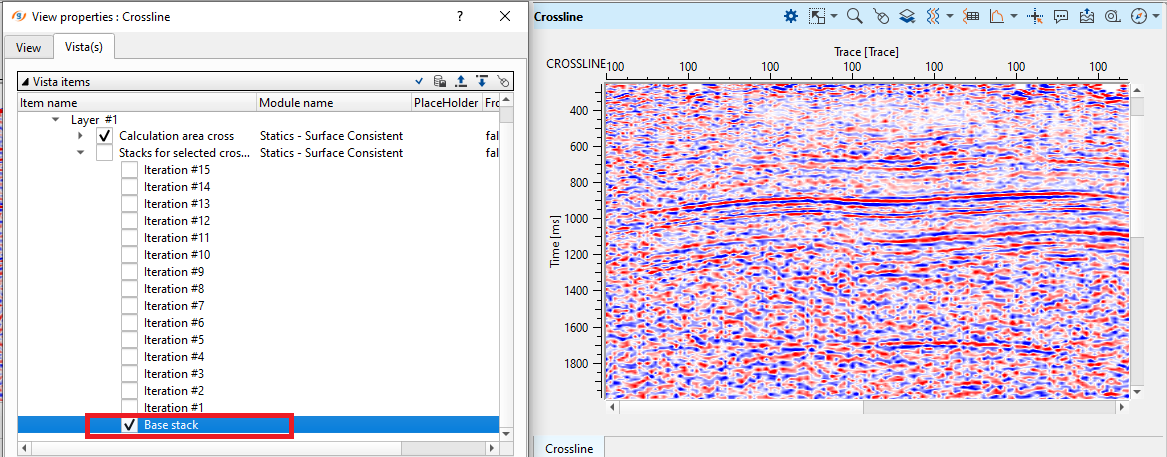Click the tape measure tool icon
Image resolution: width=1167 pixels, height=457 pixels.
pos(1112,16)
